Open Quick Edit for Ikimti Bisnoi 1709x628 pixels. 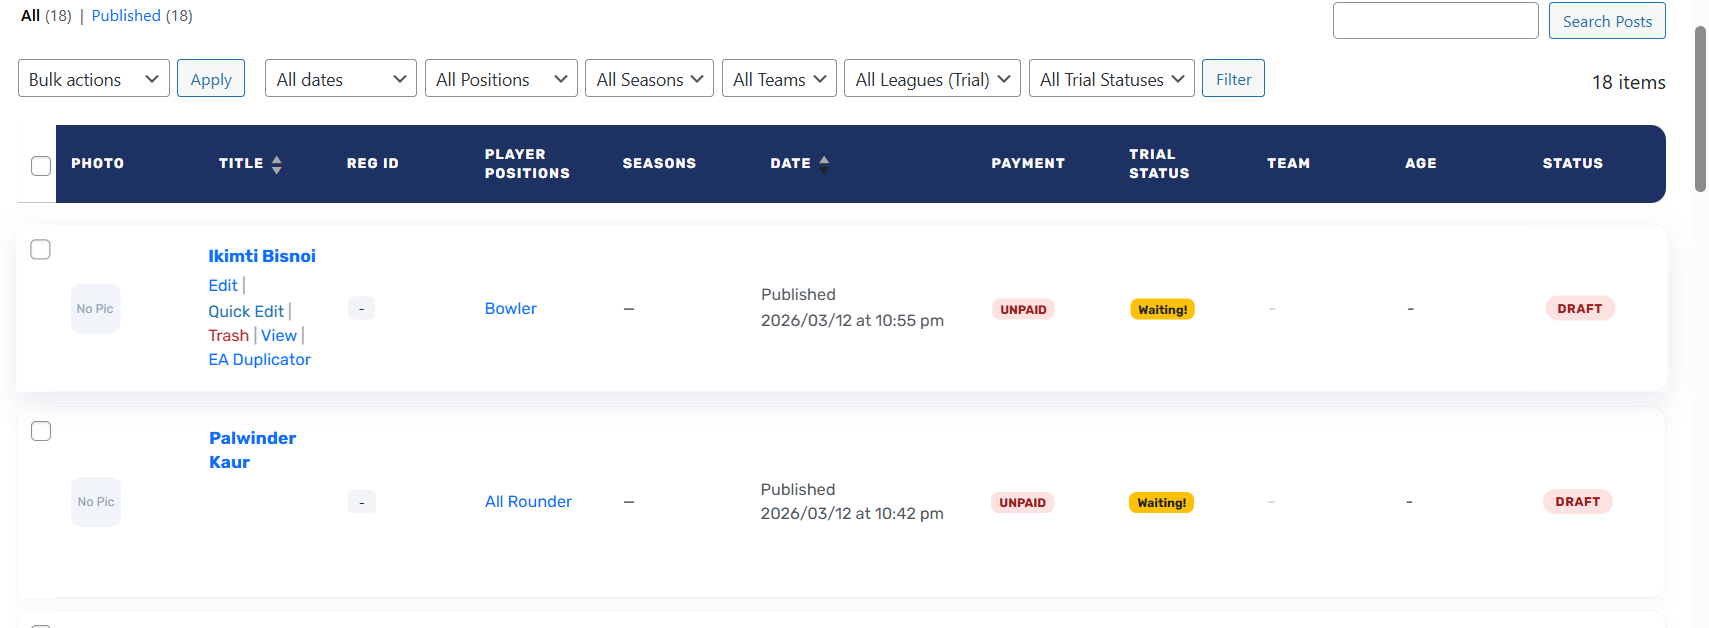246,311
